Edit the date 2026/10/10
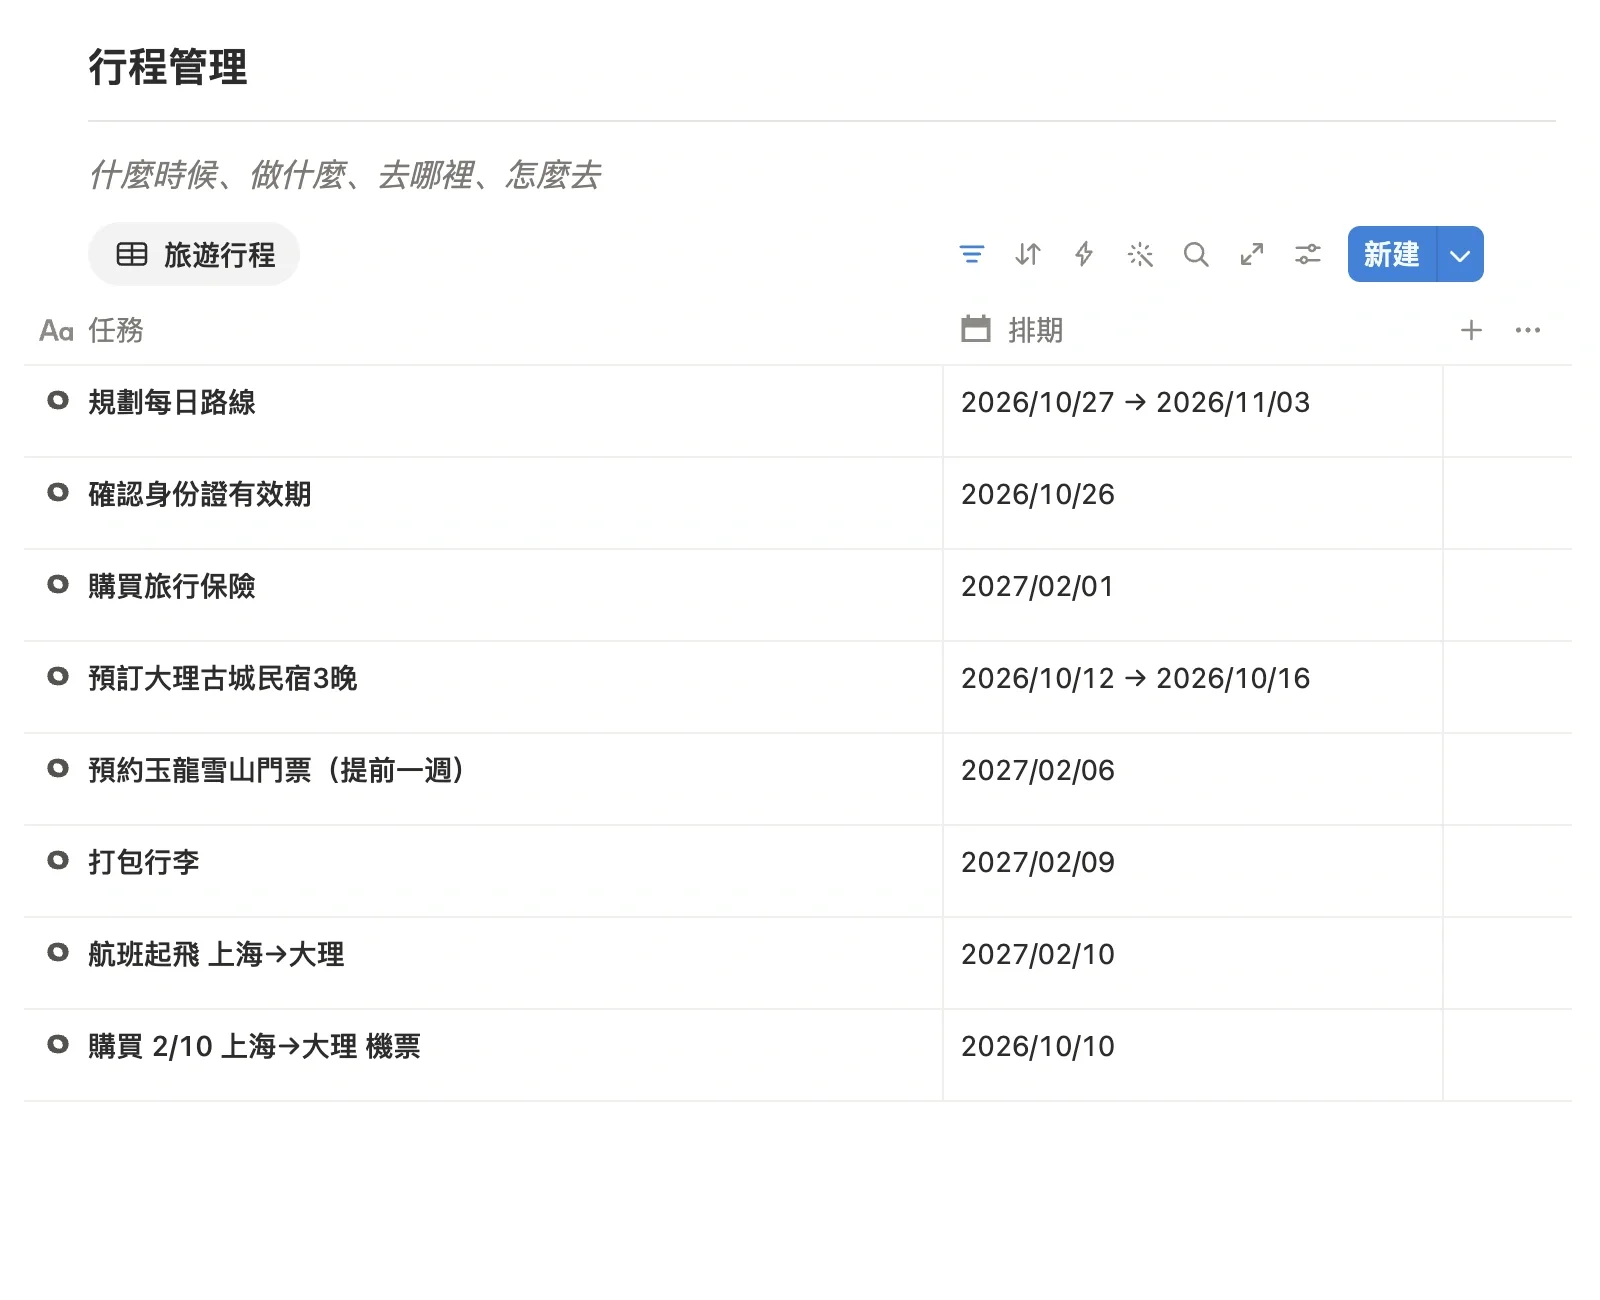Viewport: 1600px width, 1300px height. pyautogui.click(x=1038, y=1046)
